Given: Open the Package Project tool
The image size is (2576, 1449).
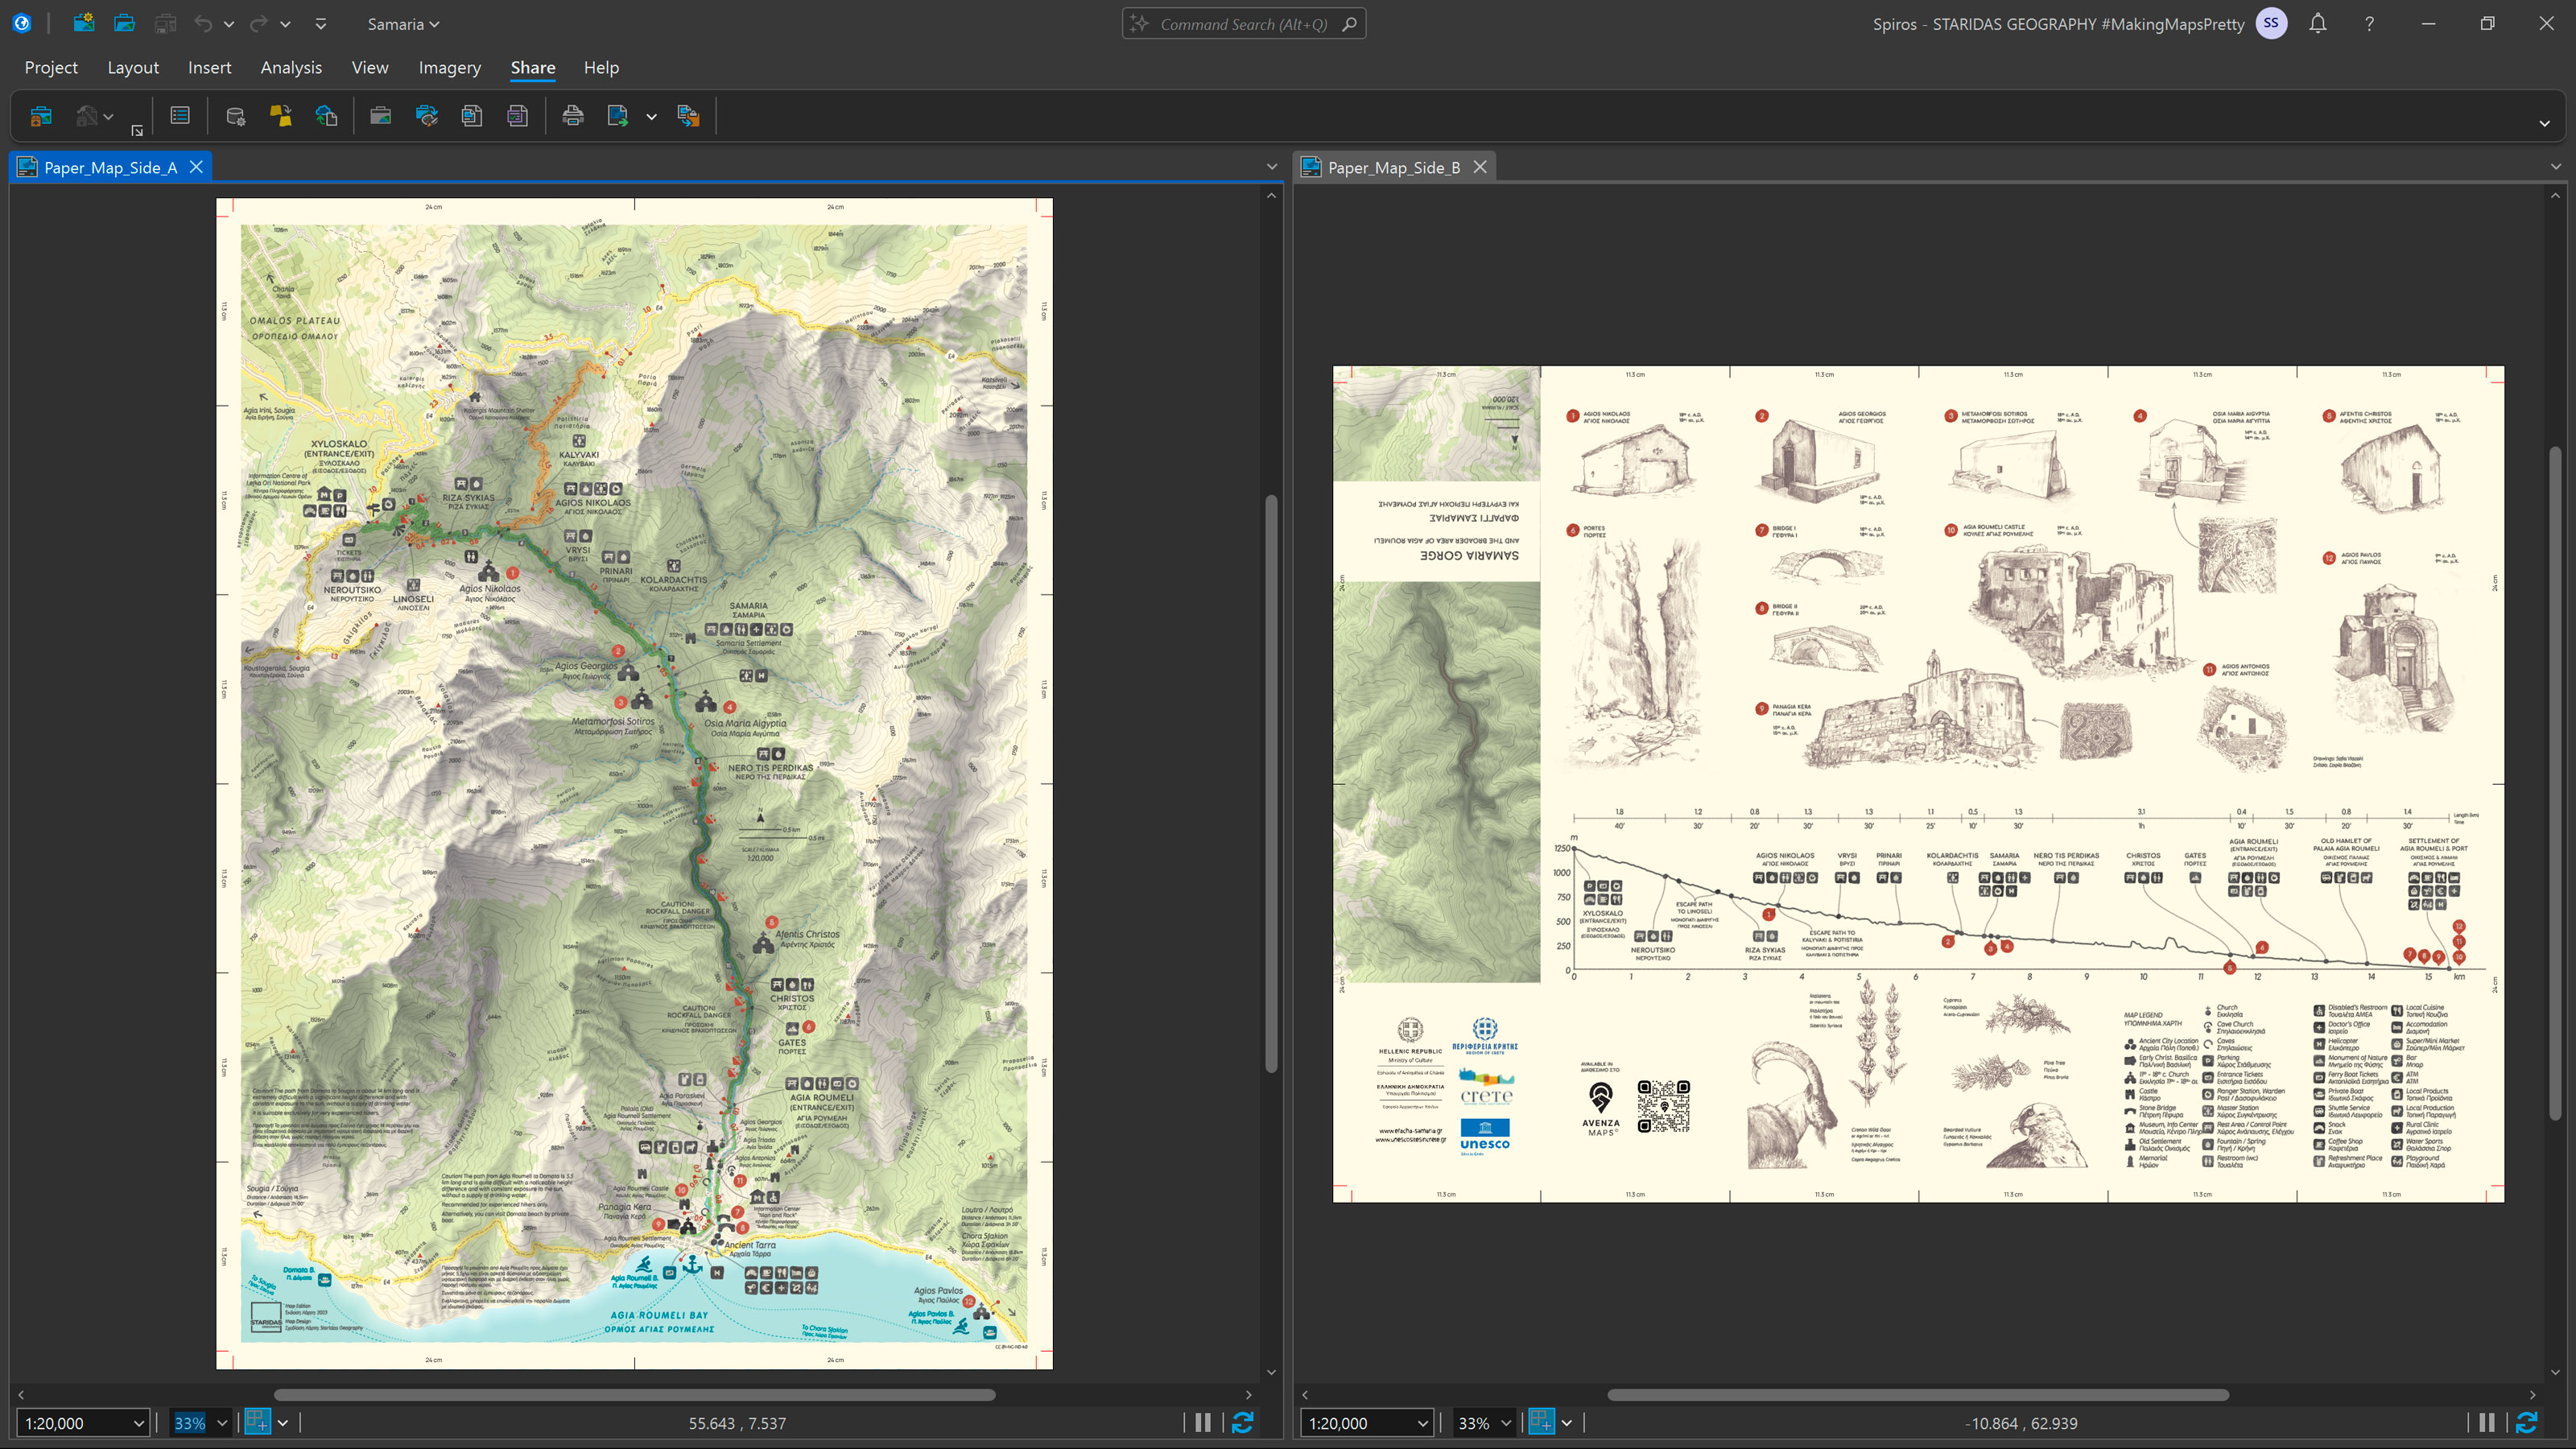Looking at the screenshot, I should tap(41, 115).
